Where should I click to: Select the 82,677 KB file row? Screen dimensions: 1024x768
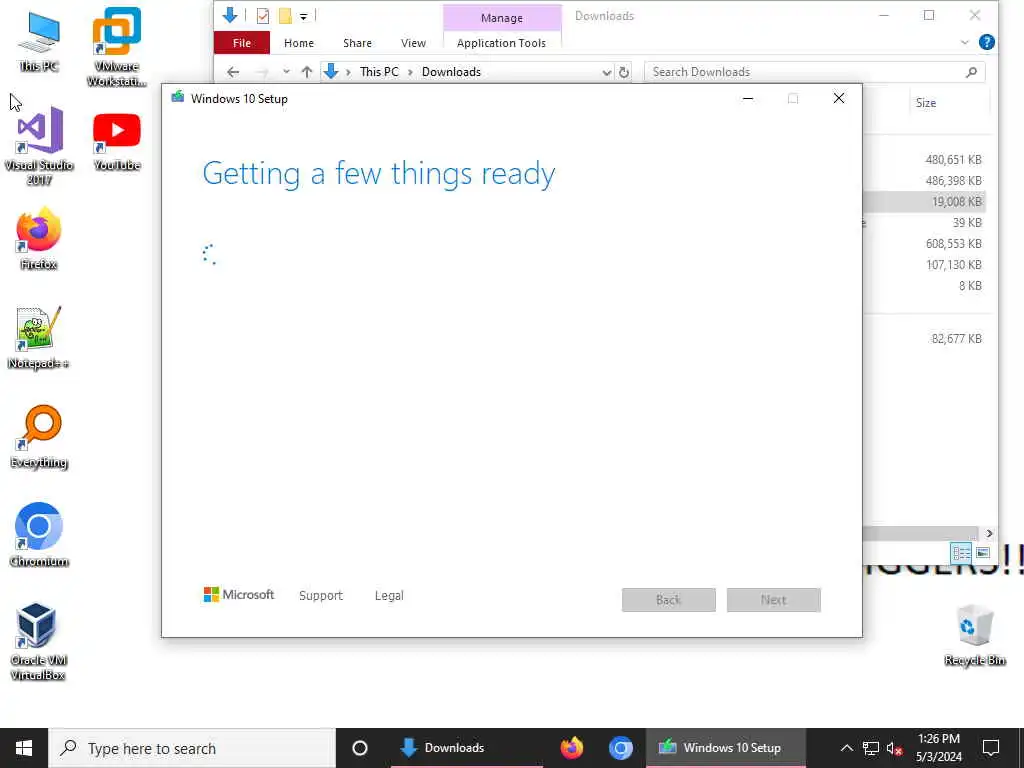point(923,338)
